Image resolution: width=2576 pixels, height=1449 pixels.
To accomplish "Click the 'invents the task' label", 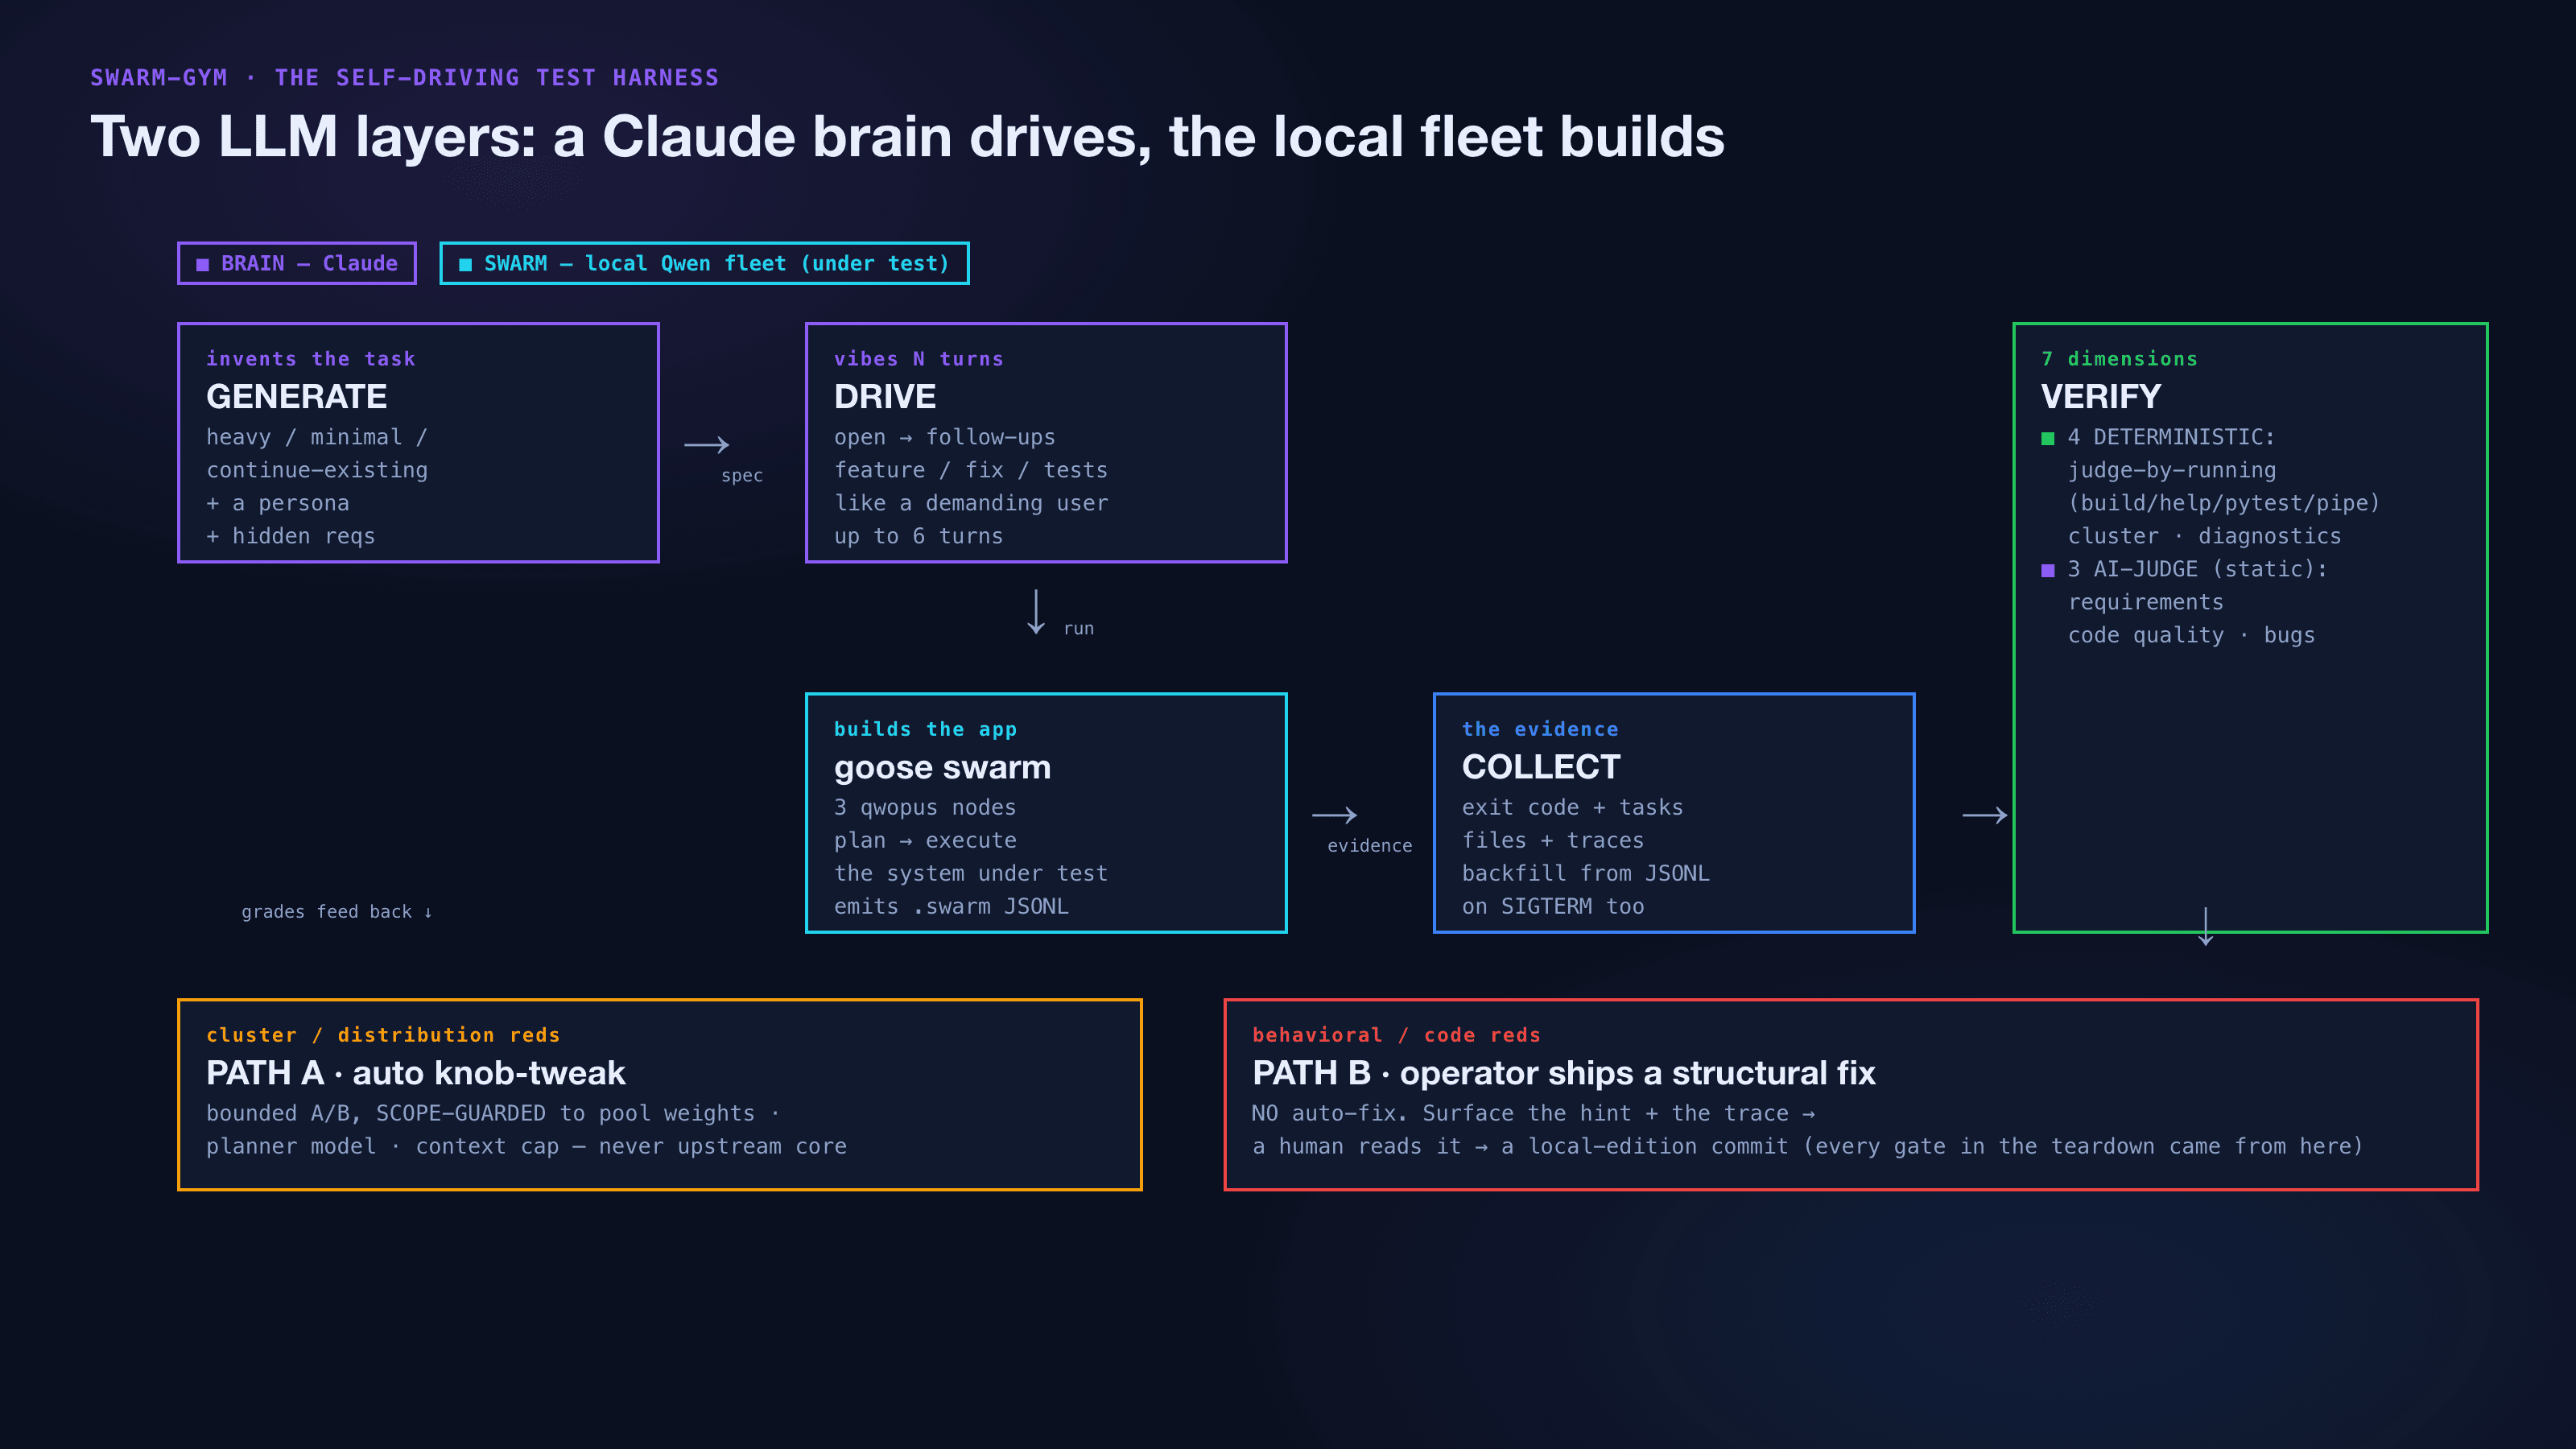I will (310, 359).
